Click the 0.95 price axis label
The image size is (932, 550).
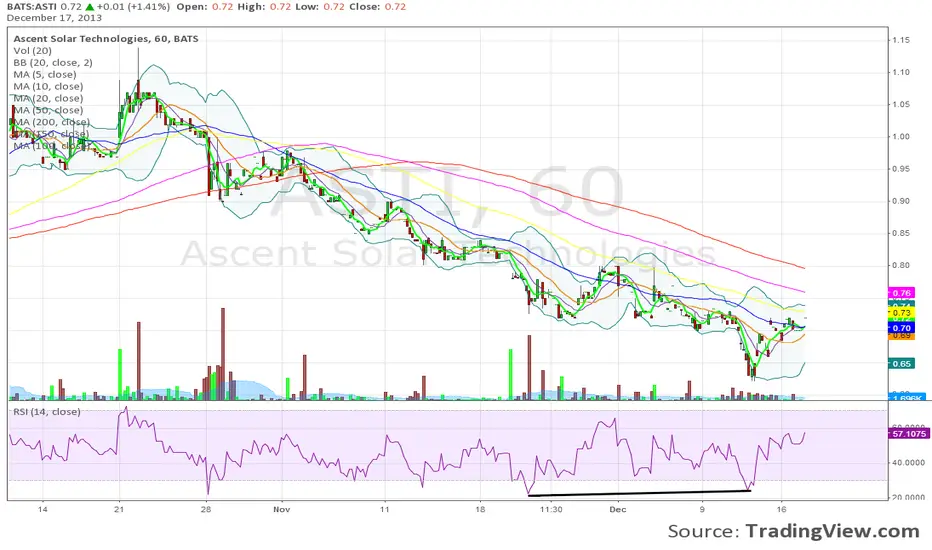point(901,169)
